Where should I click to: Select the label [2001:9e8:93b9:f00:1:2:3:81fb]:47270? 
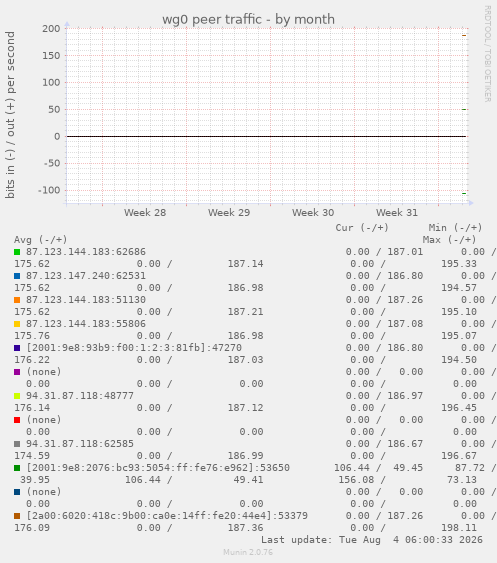(x=134, y=348)
